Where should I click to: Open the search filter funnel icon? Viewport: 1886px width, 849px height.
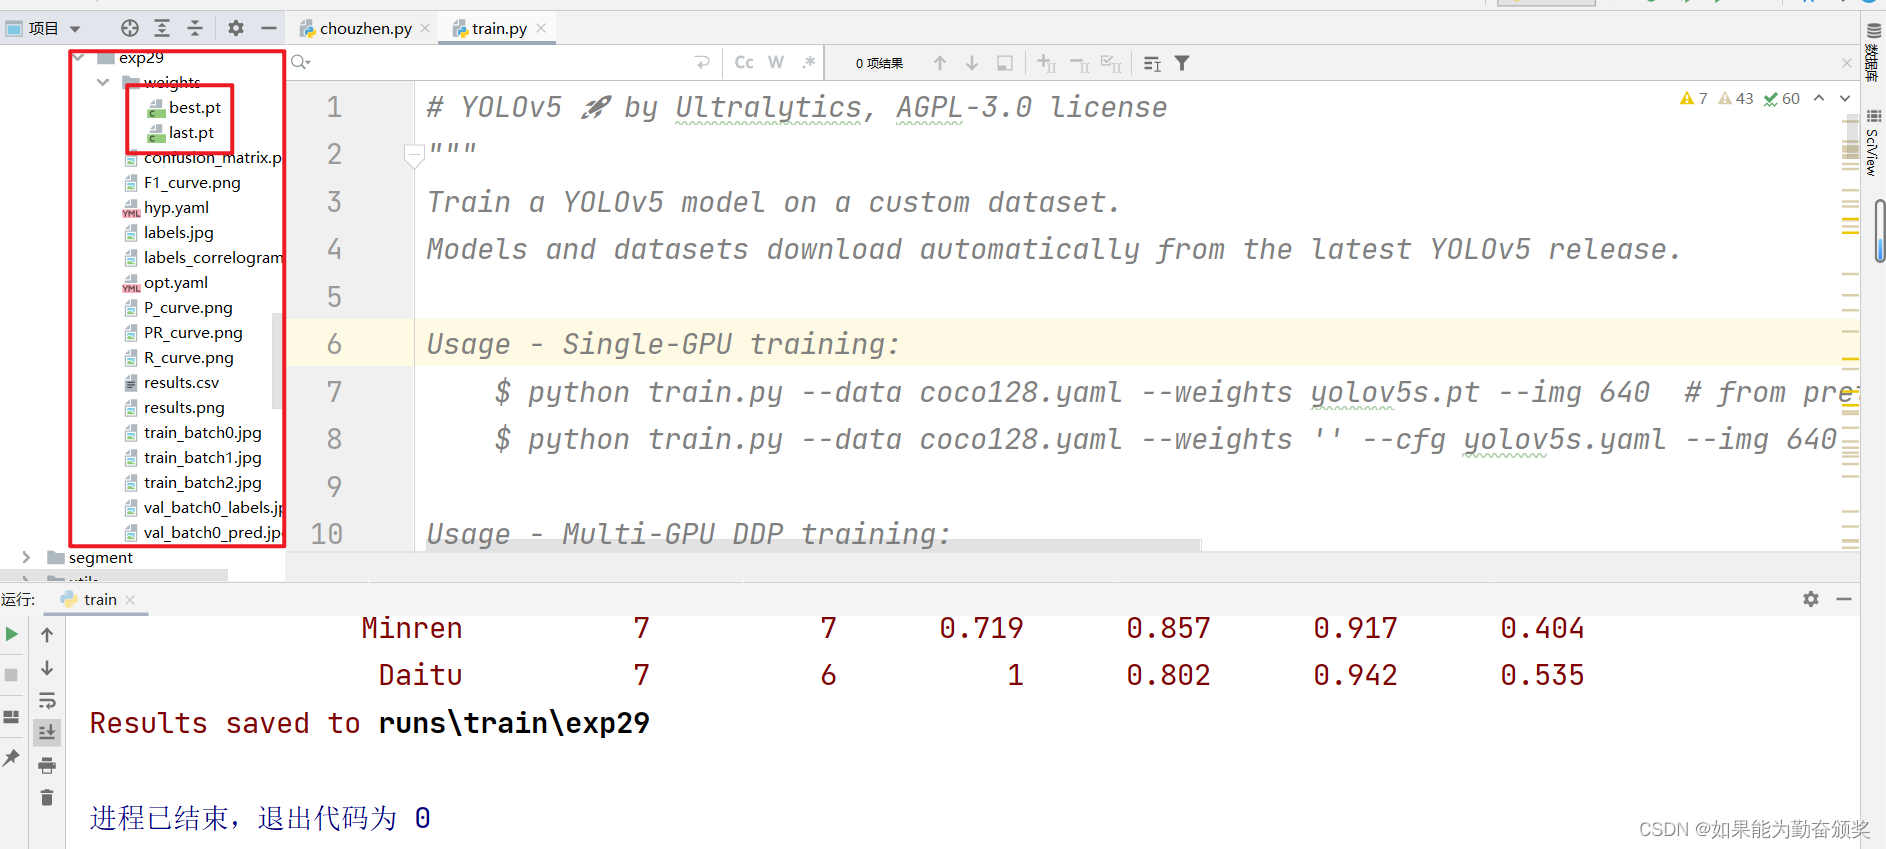tap(1182, 63)
